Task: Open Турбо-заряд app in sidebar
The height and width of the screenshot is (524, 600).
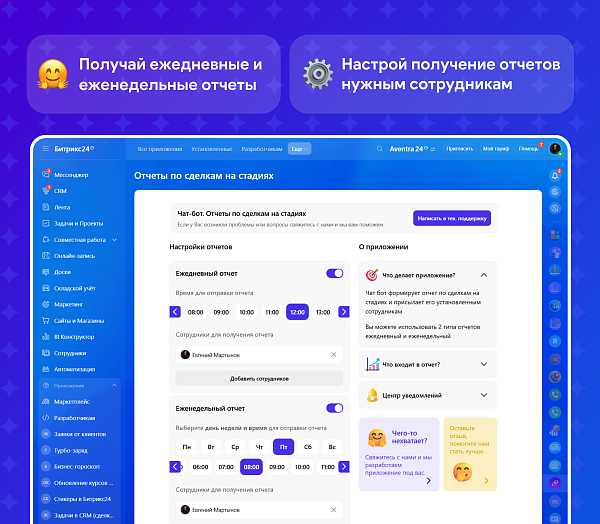Action: coord(70,451)
